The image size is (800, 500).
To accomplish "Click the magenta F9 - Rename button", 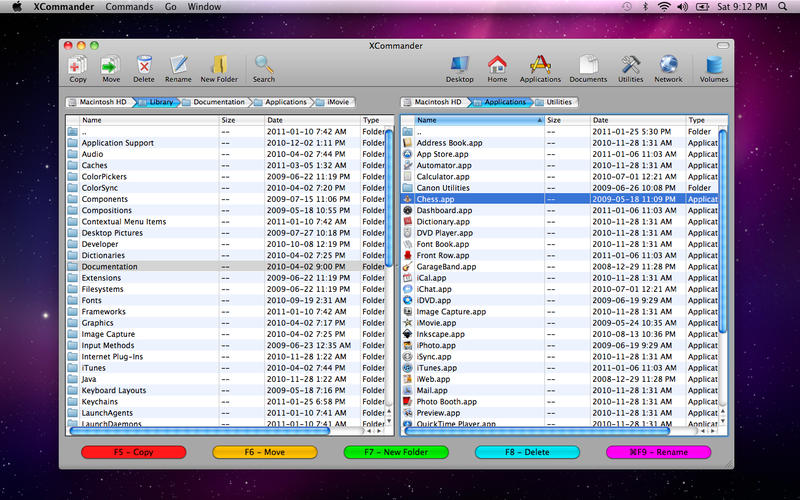I will tap(658, 452).
